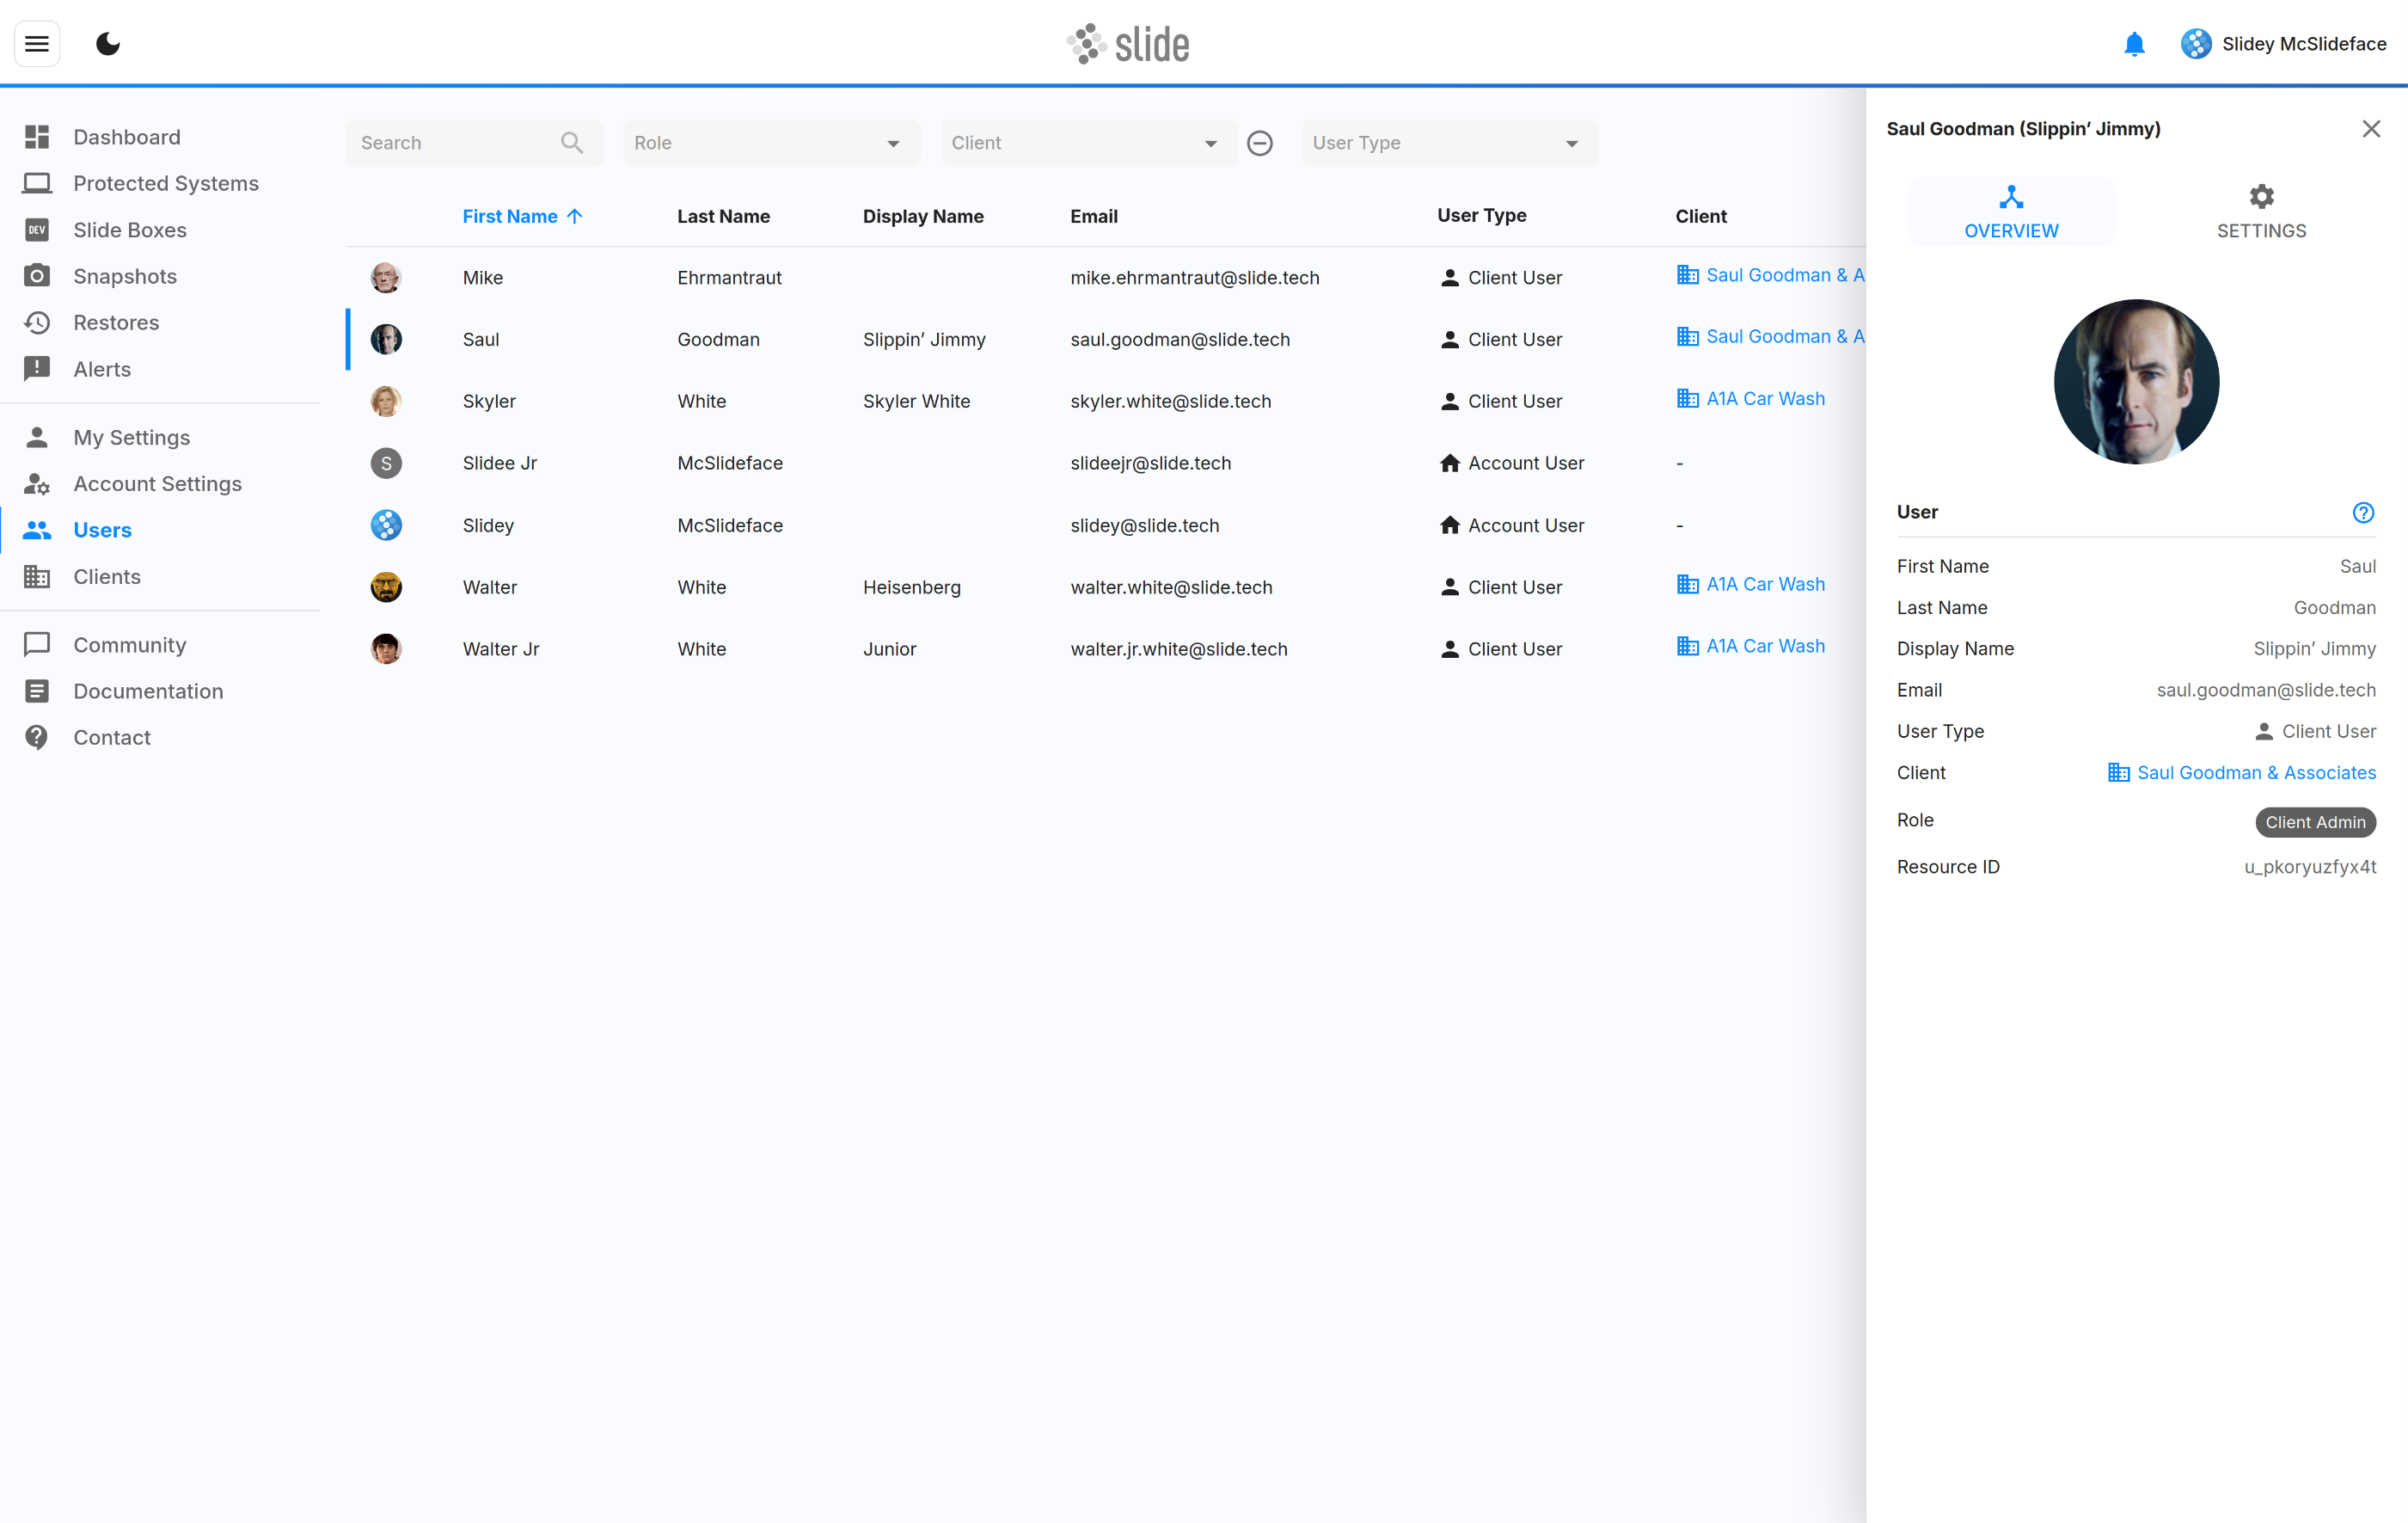Click the Client Admin role badge

click(2315, 822)
